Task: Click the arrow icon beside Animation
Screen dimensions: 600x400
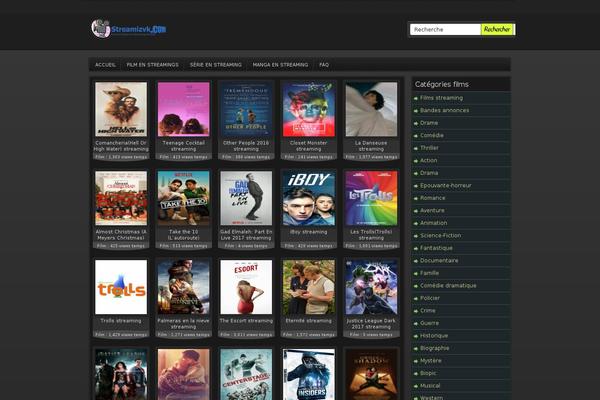Action: click(416, 224)
